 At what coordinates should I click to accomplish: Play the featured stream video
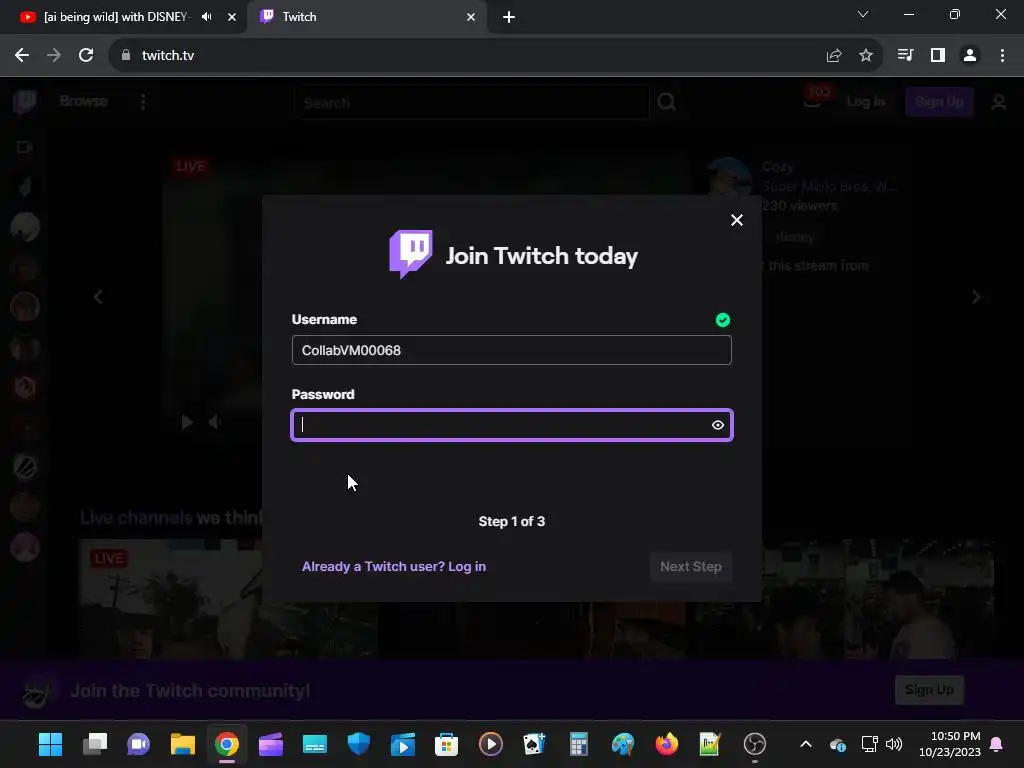point(187,423)
